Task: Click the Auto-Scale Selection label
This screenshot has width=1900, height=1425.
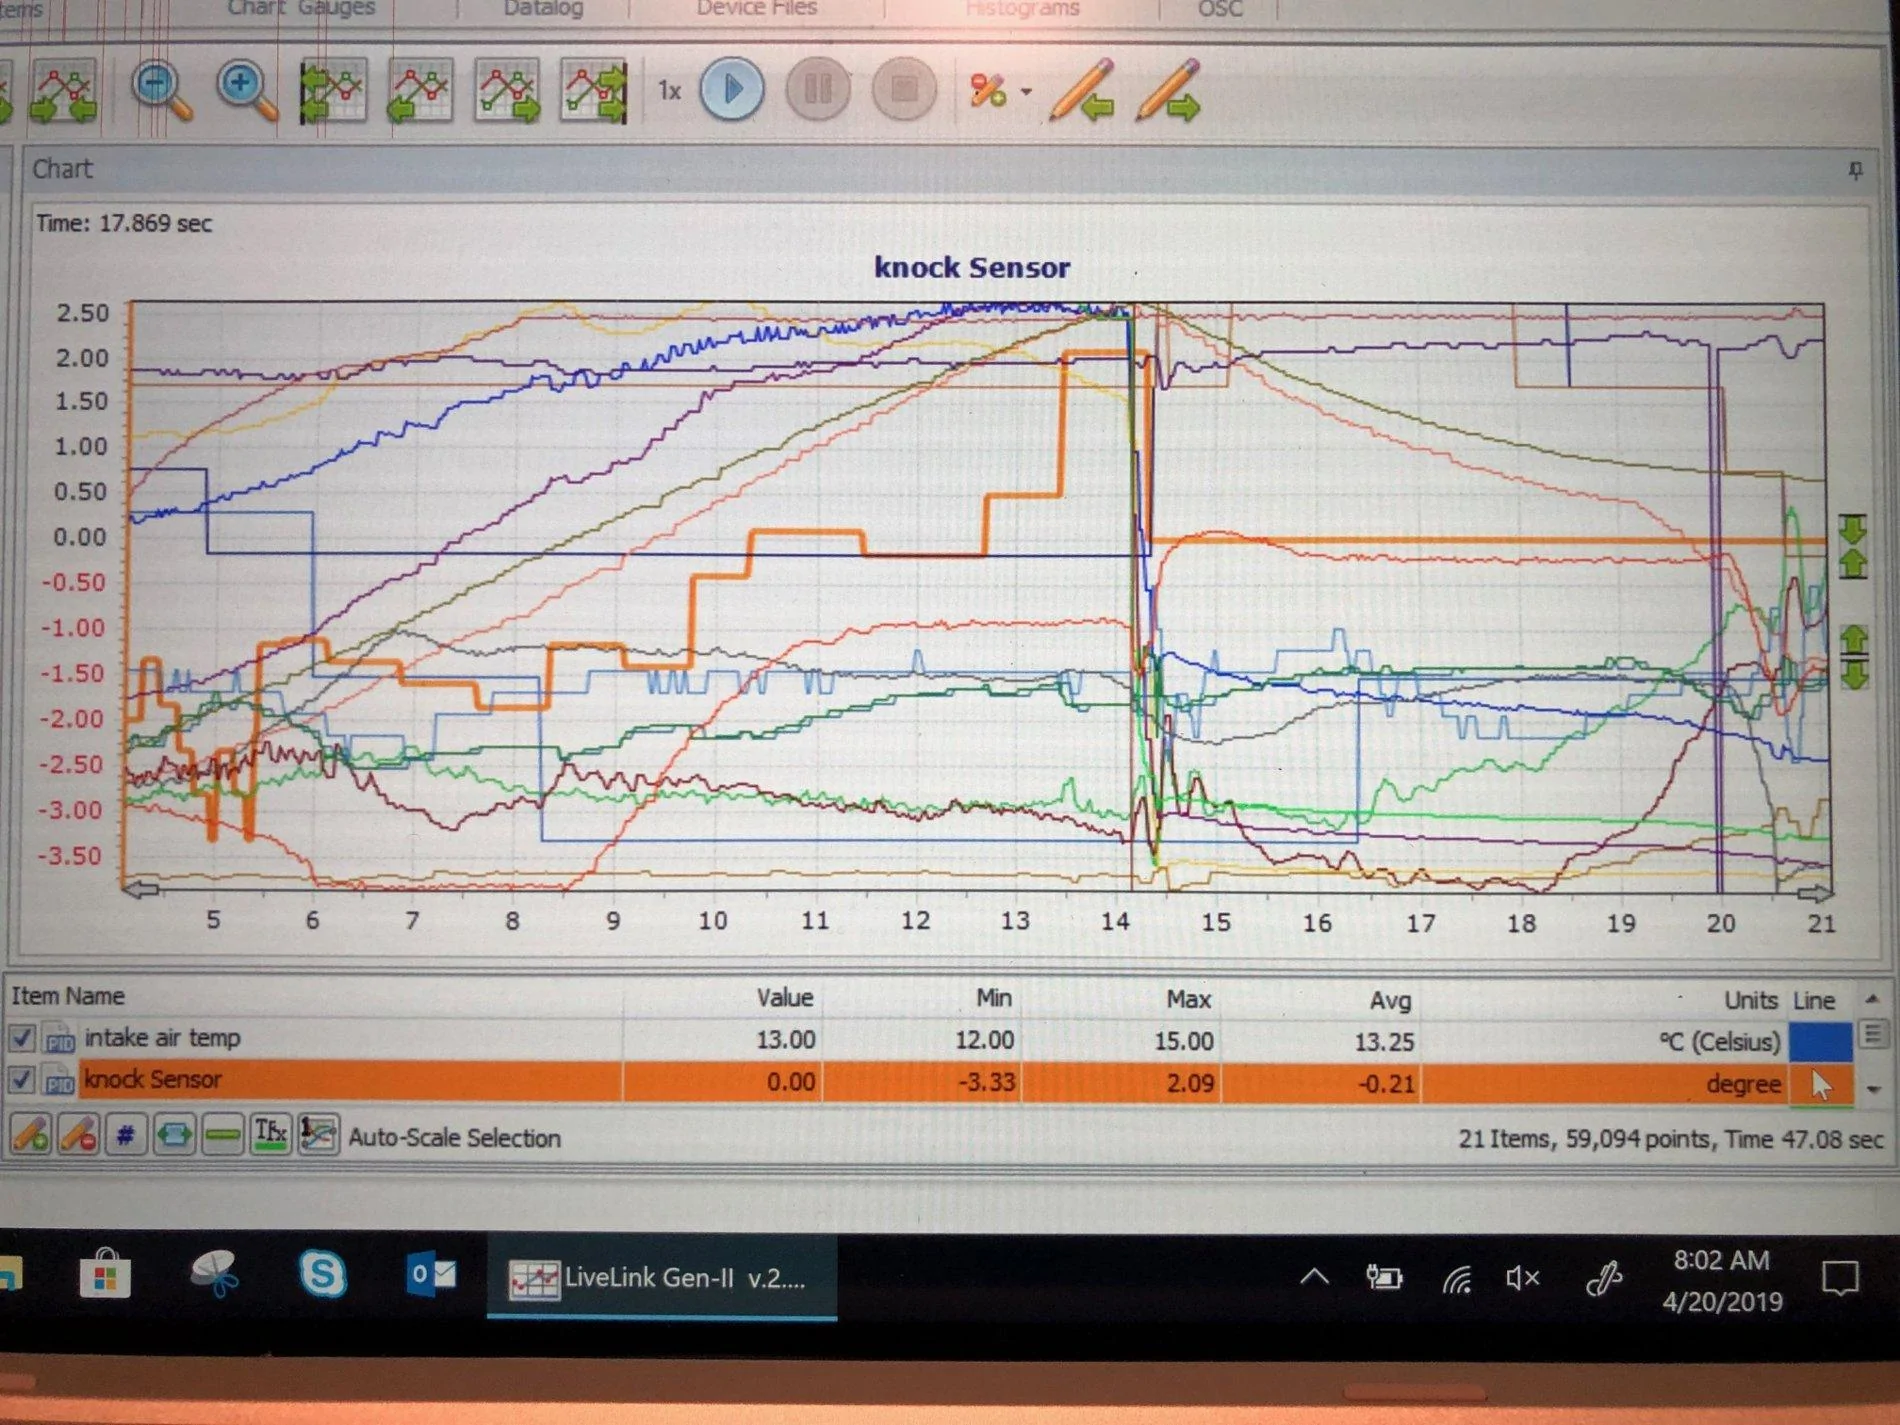Action: coord(454,1138)
